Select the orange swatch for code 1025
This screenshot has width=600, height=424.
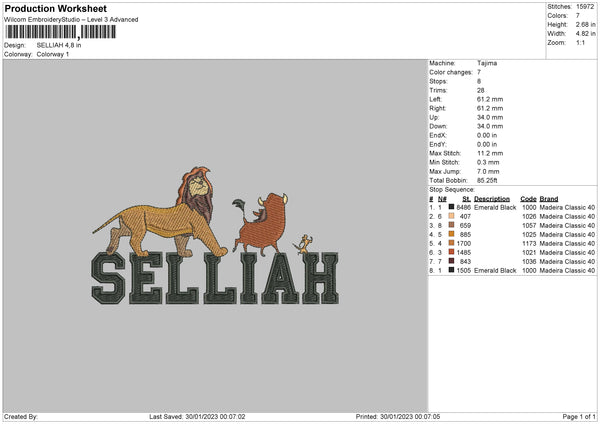point(451,234)
